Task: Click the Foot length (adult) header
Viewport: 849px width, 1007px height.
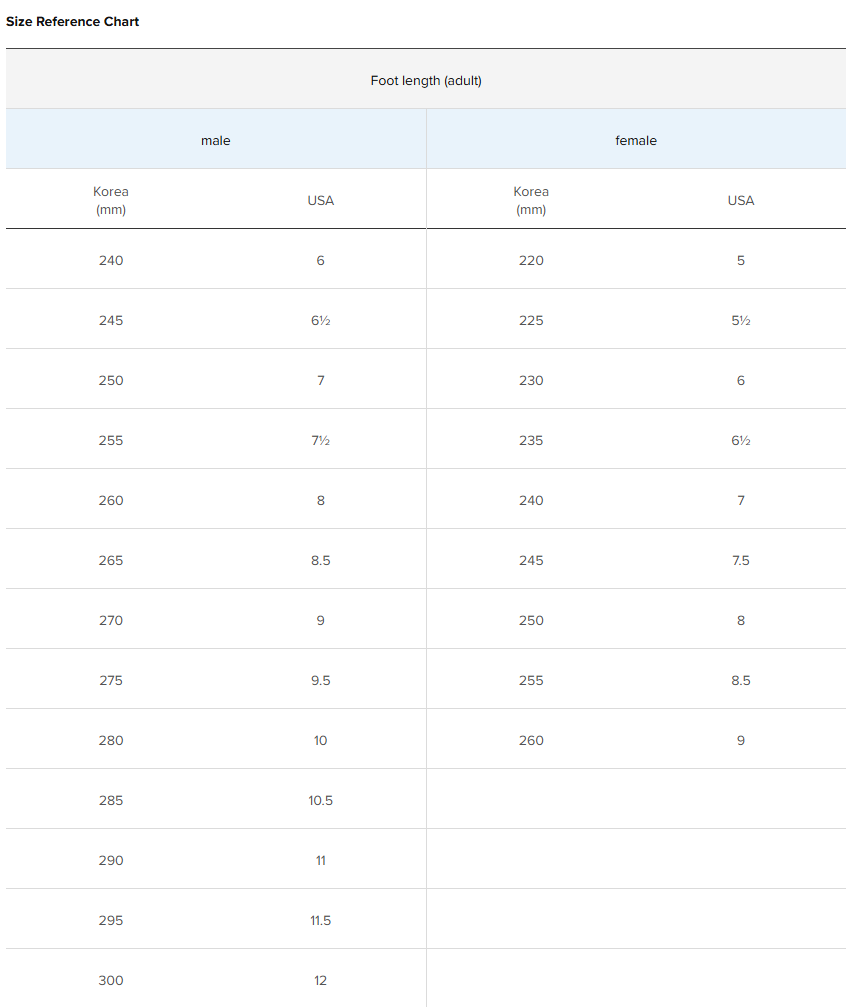Action: 426,80
